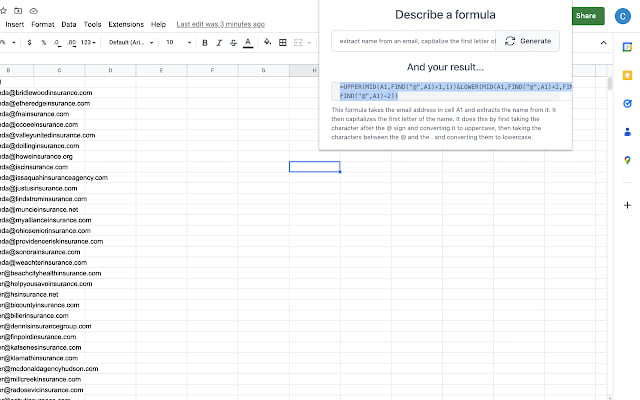
Task: Click the Generate button
Action: (x=527, y=41)
